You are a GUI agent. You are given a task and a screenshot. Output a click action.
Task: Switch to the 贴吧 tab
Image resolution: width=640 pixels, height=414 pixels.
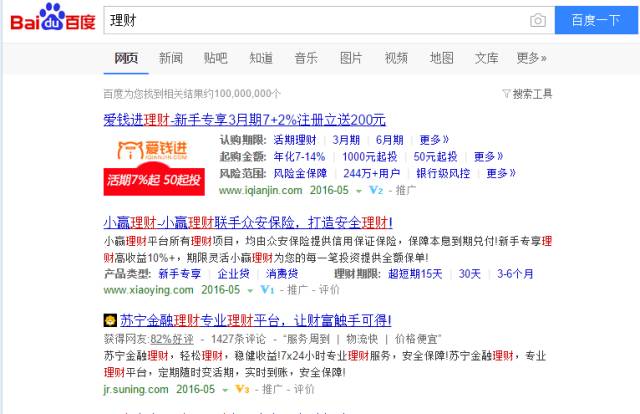[x=216, y=58]
